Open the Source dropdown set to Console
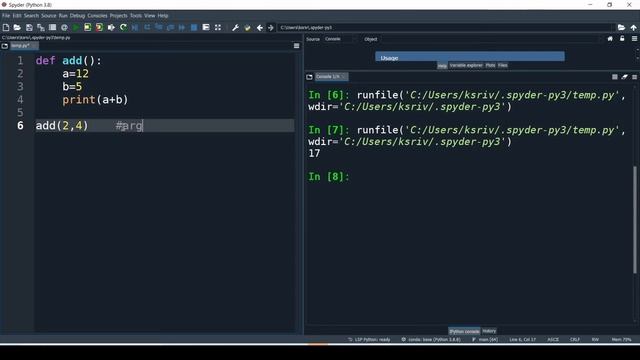This screenshot has width=640, height=360. (340, 39)
